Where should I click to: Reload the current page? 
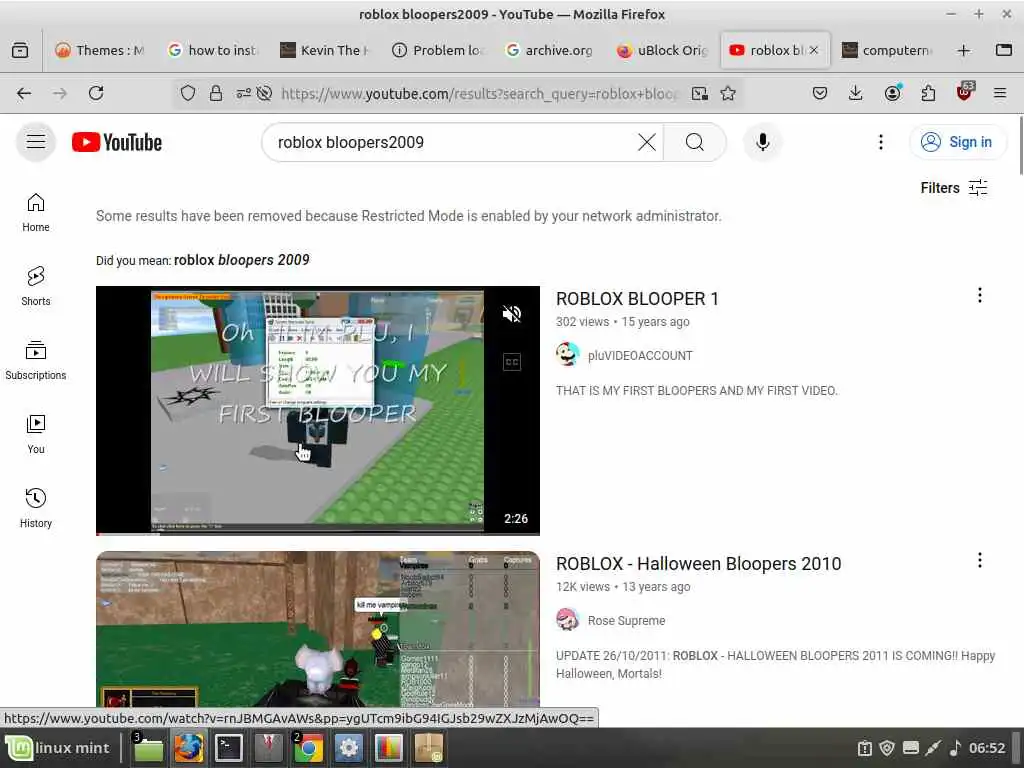pyautogui.click(x=96, y=93)
